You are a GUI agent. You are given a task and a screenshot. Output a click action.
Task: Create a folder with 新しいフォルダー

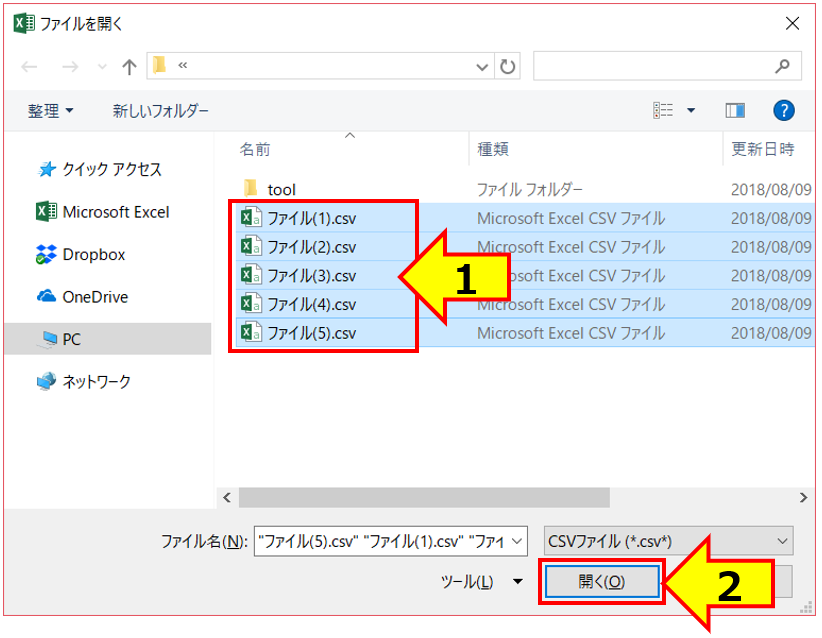[x=160, y=111]
